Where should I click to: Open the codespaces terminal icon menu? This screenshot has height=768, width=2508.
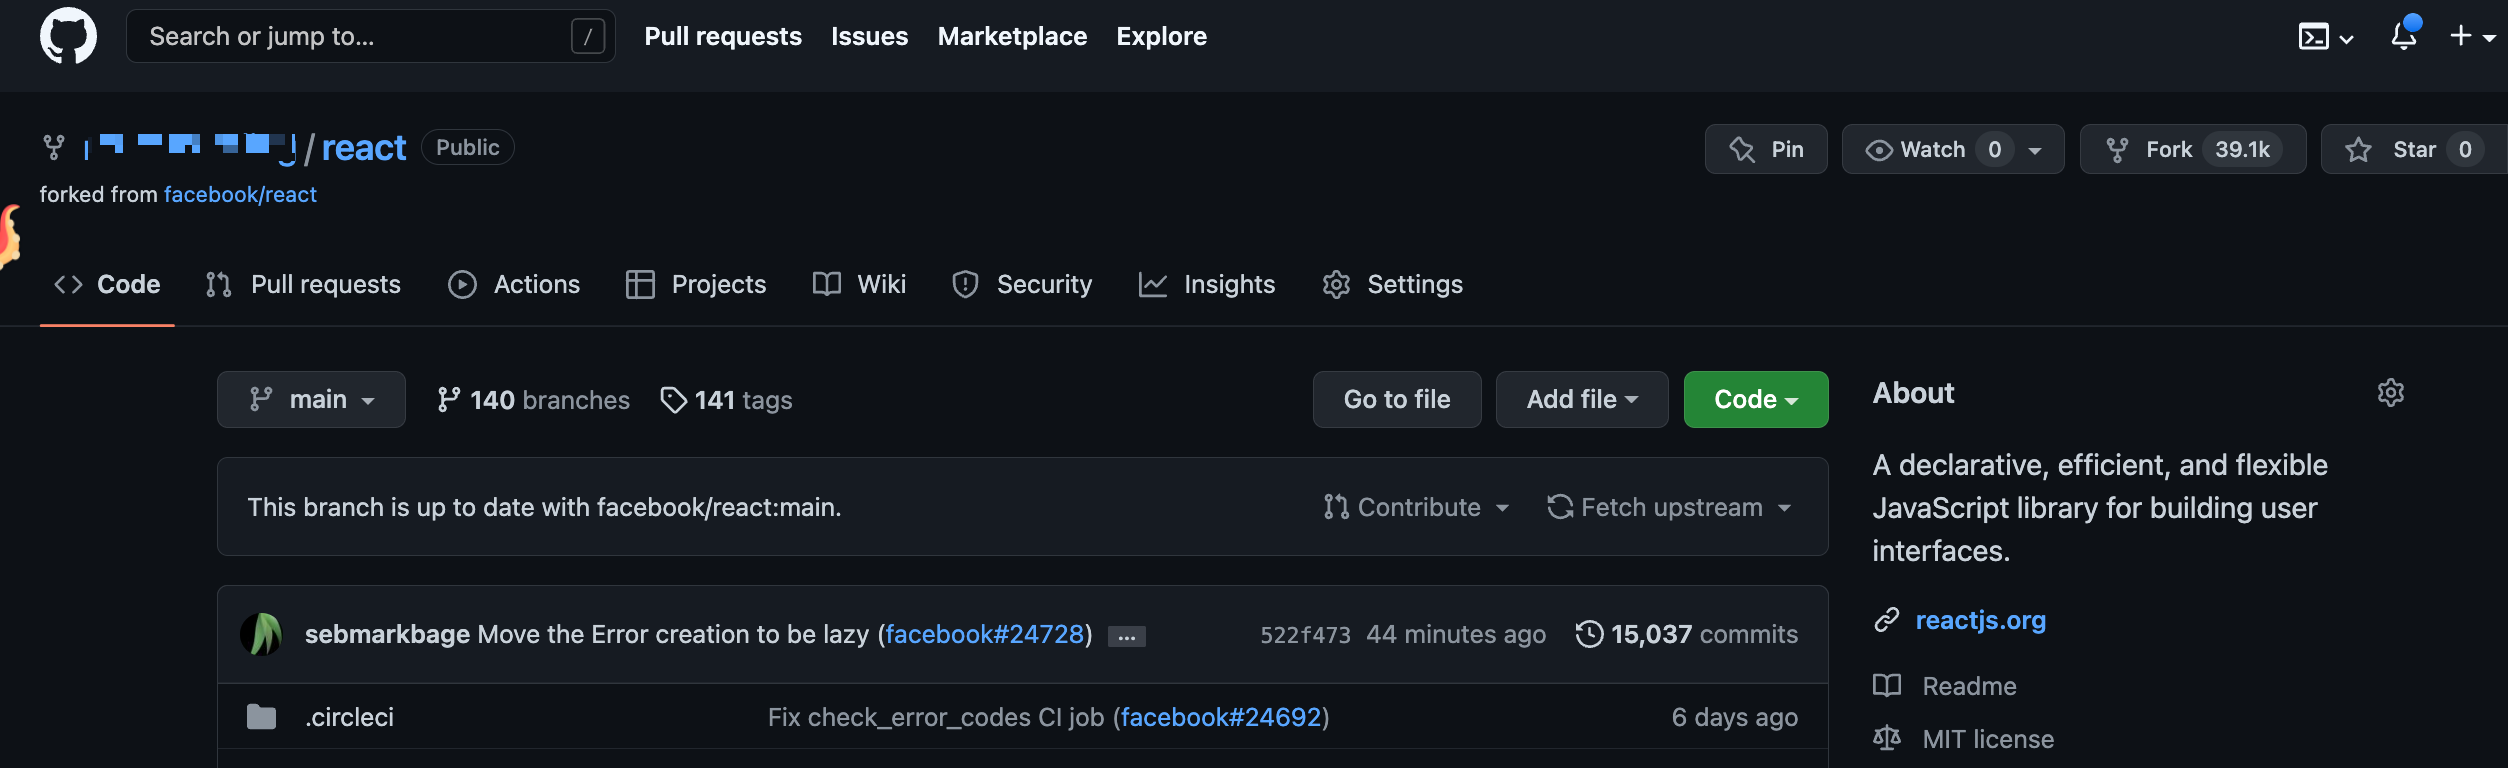click(x=2325, y=37)
